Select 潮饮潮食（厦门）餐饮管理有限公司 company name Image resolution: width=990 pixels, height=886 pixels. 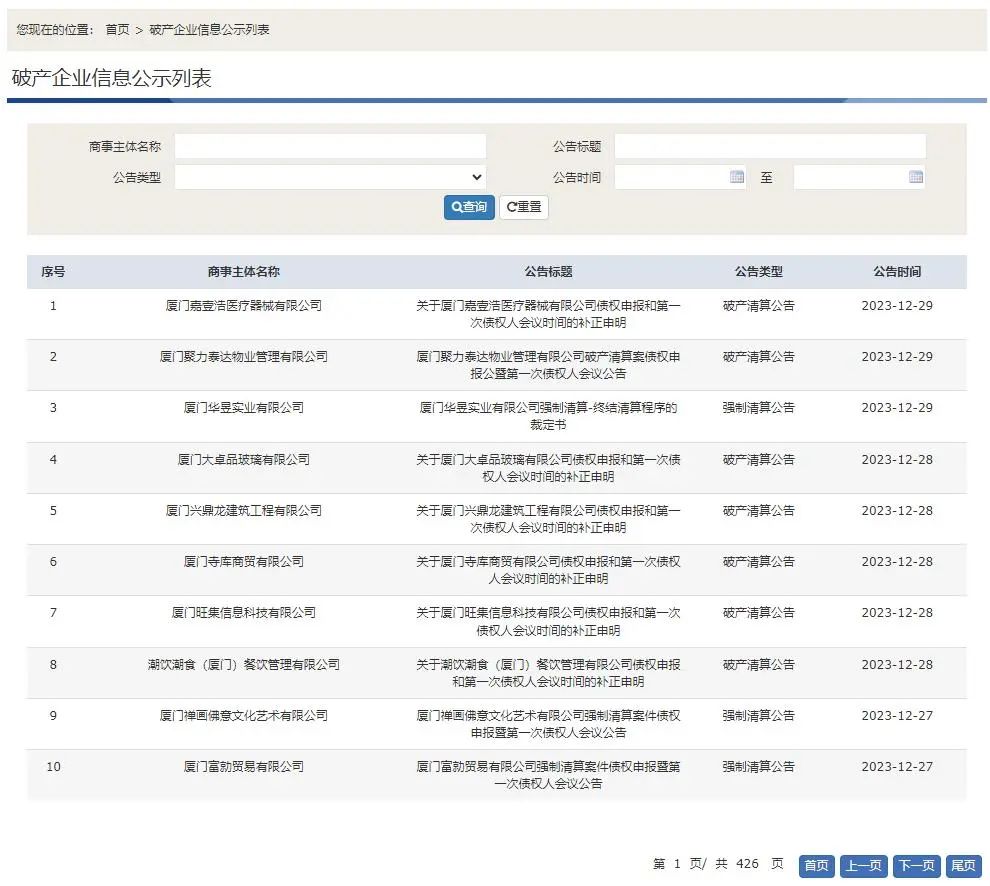click(244, 665)
